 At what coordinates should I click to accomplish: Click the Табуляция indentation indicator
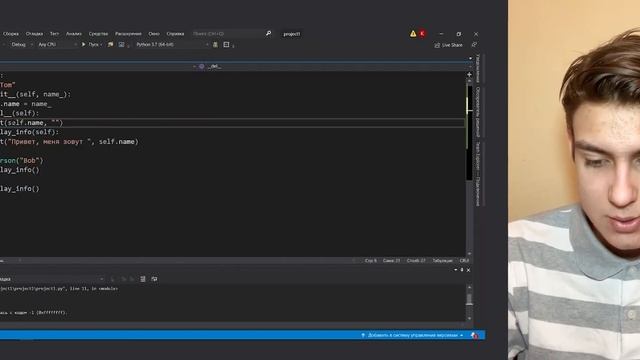click(x=442, y=260)
